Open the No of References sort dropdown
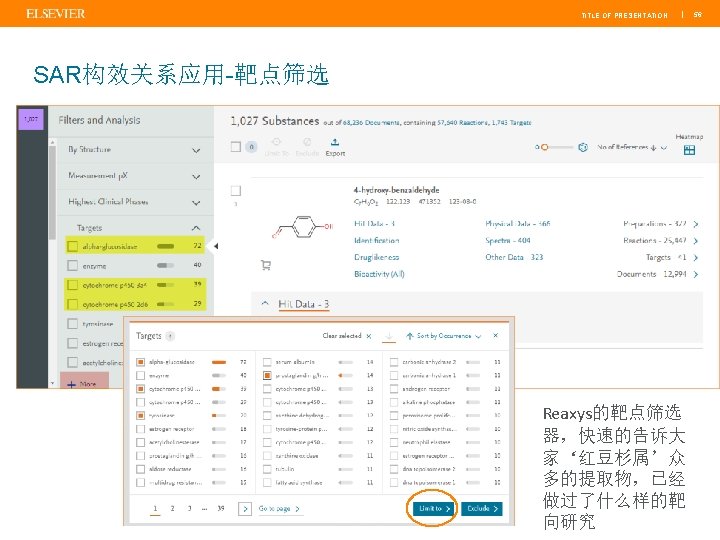The height and width of the screenshot is (540, 720). click(632, 147)
